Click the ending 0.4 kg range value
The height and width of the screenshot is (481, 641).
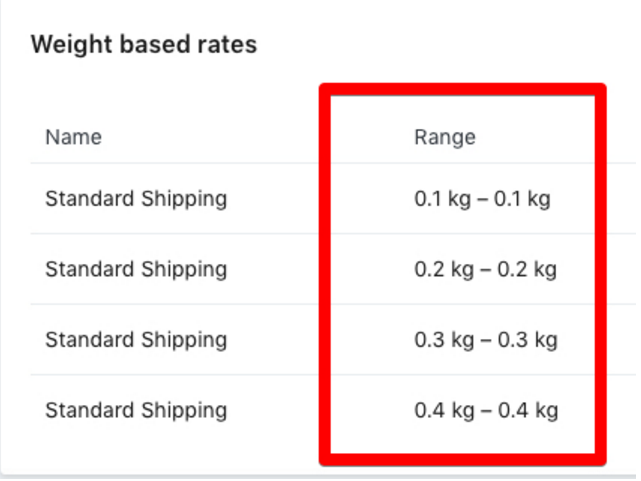pyautogui.click(x=527, y=410)
